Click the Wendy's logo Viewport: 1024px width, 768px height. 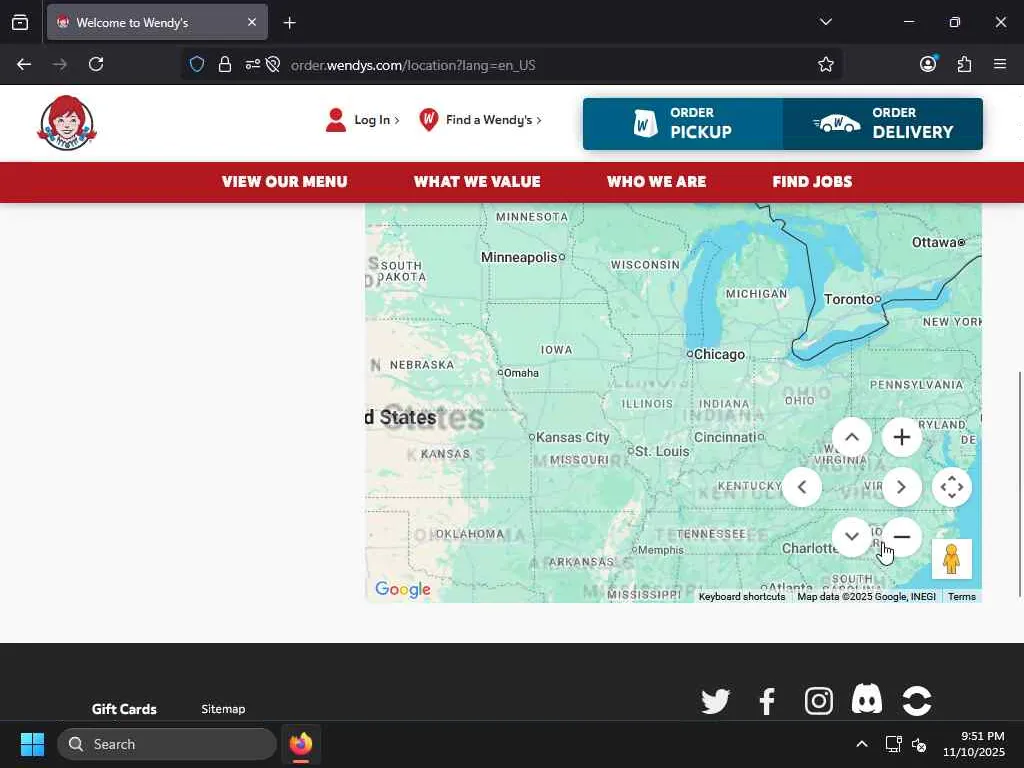click(x=67, y=122)
